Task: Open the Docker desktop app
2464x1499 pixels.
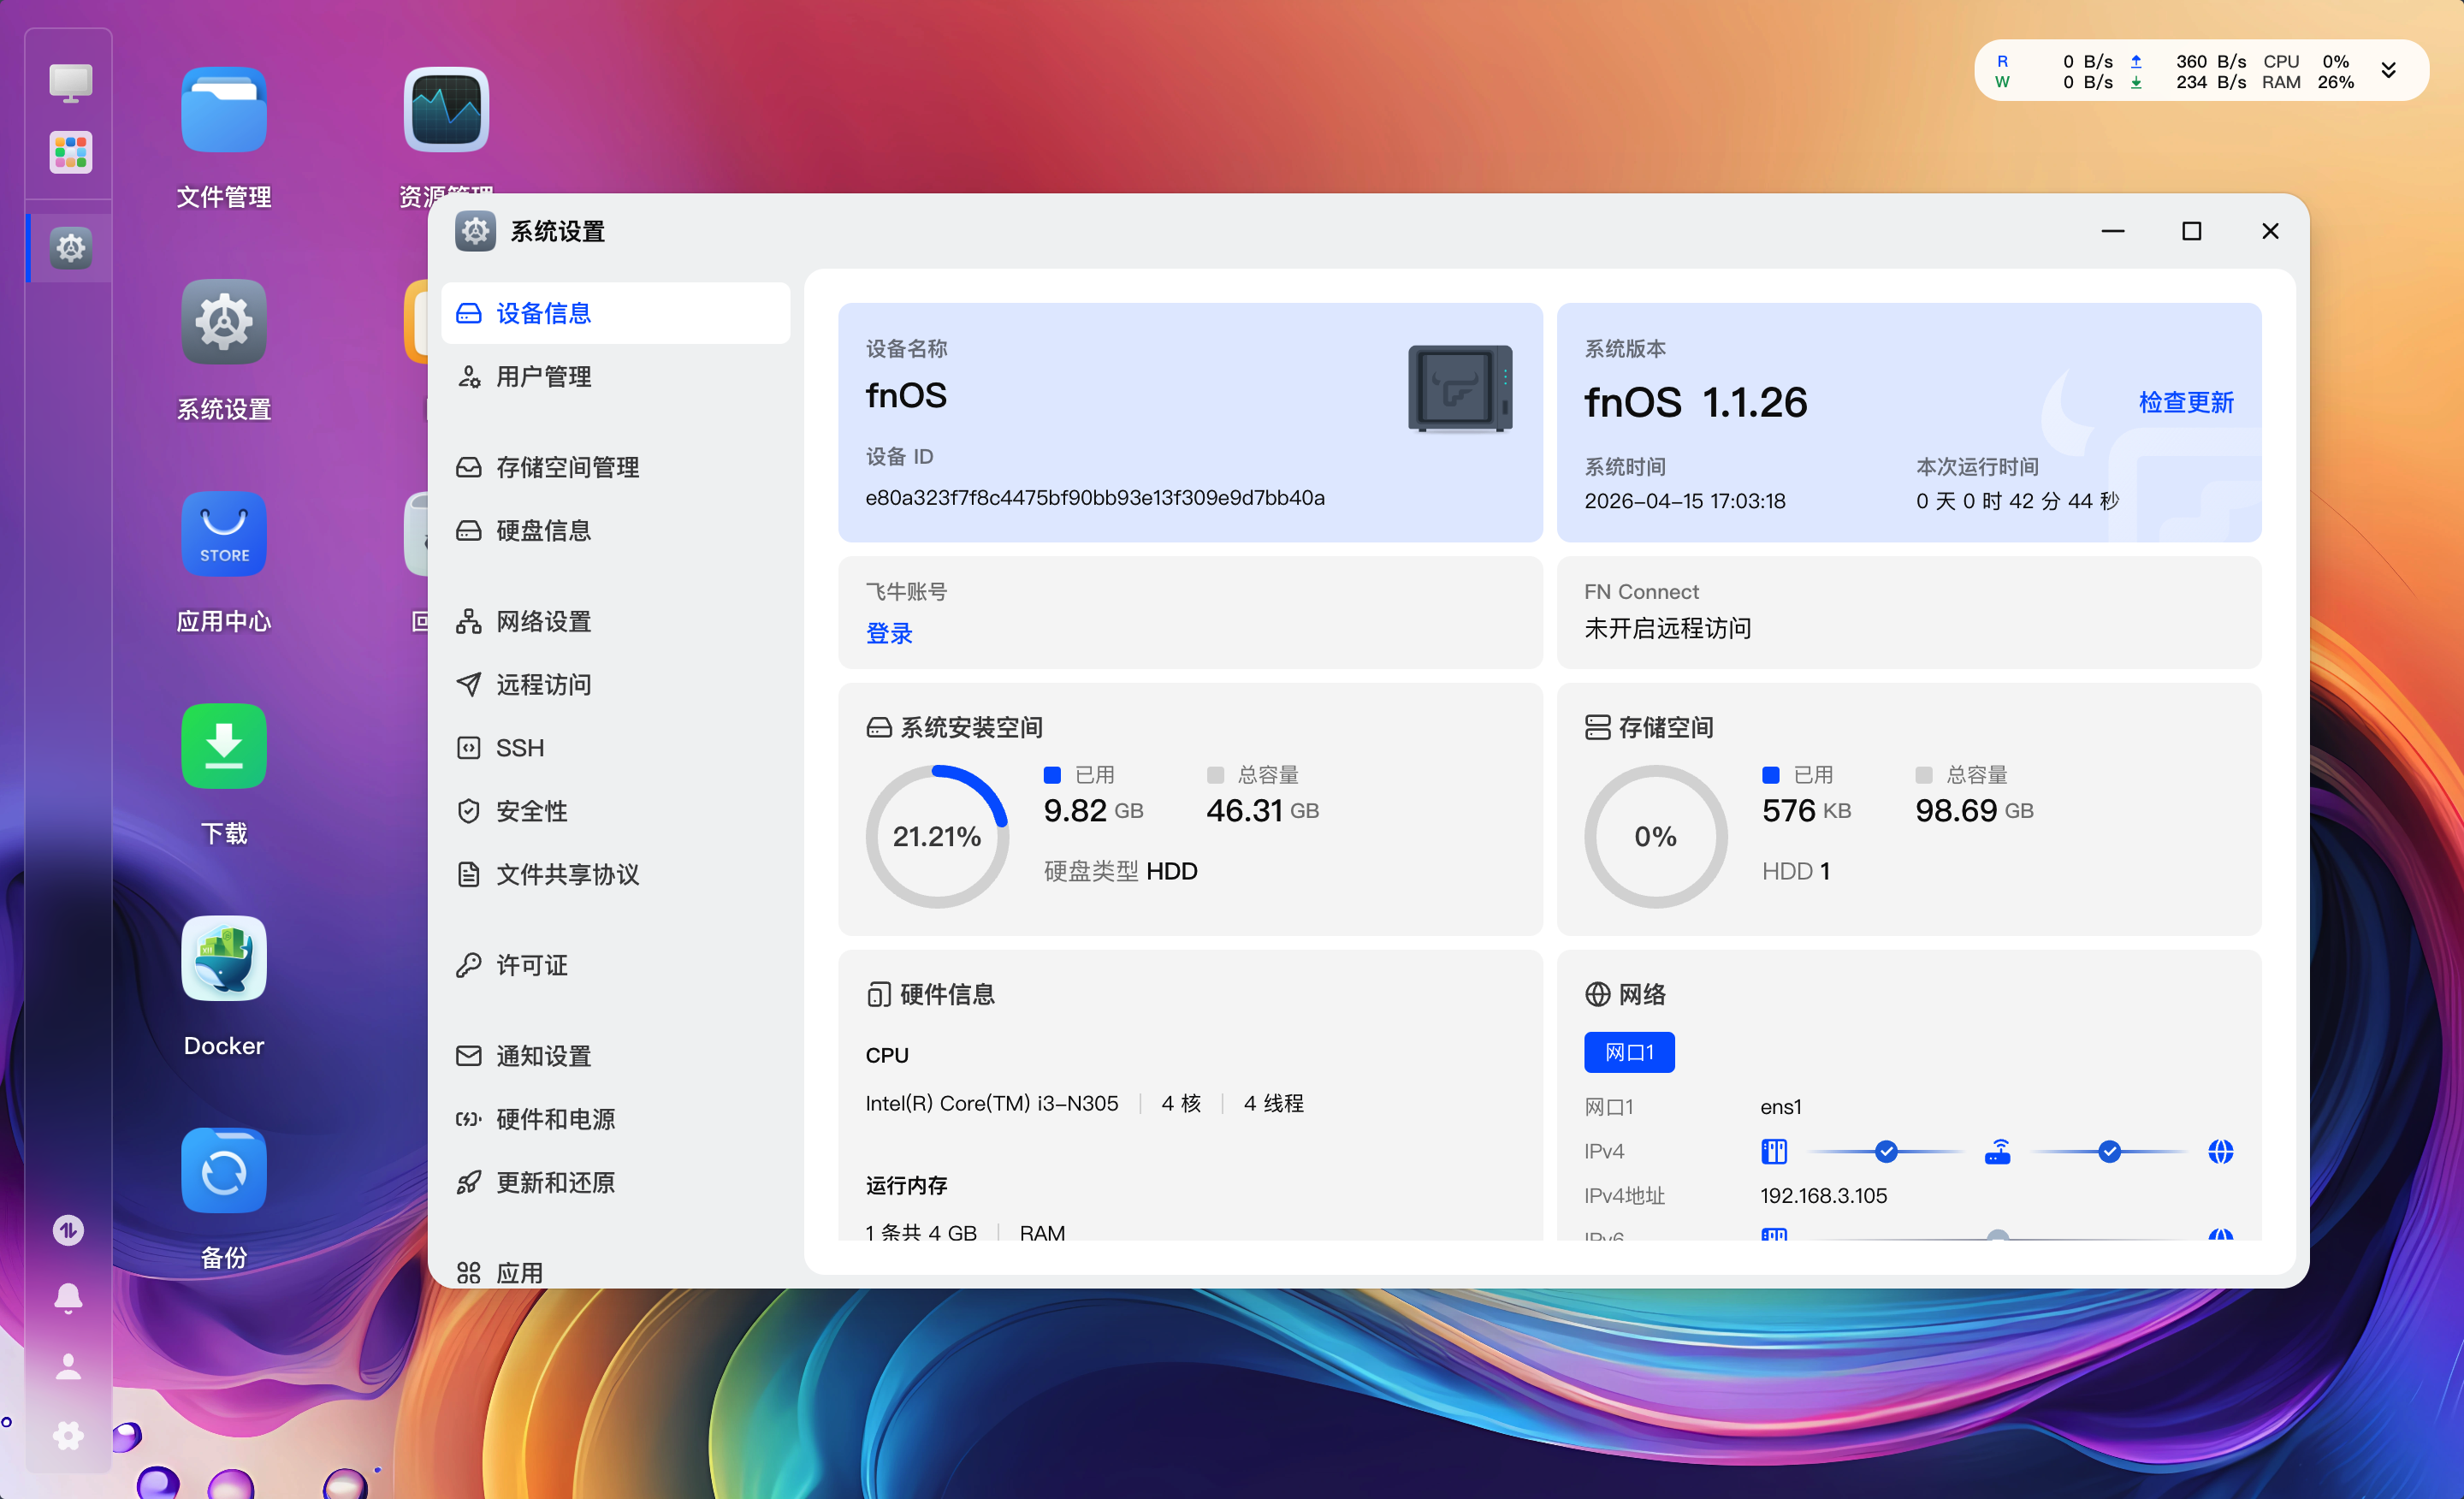Action: (224, 958)
